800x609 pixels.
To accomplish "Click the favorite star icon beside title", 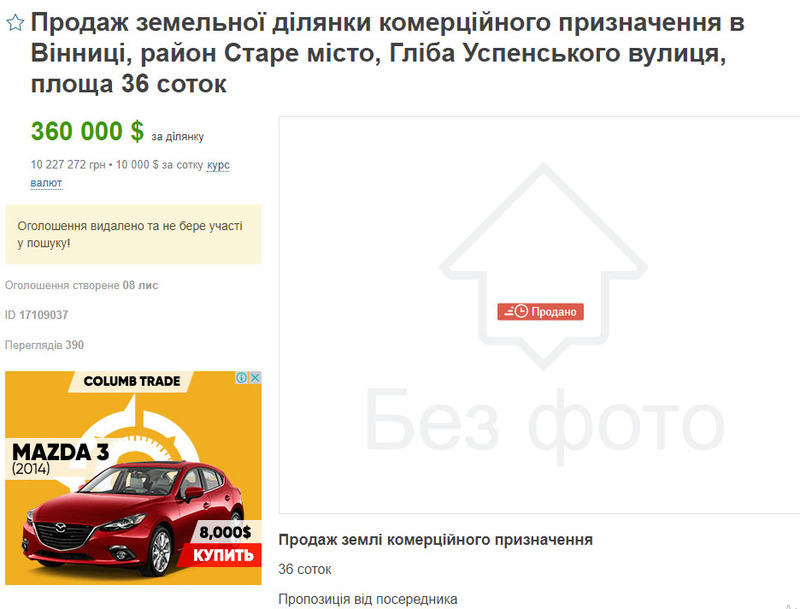I will click(x=15, y=23).
